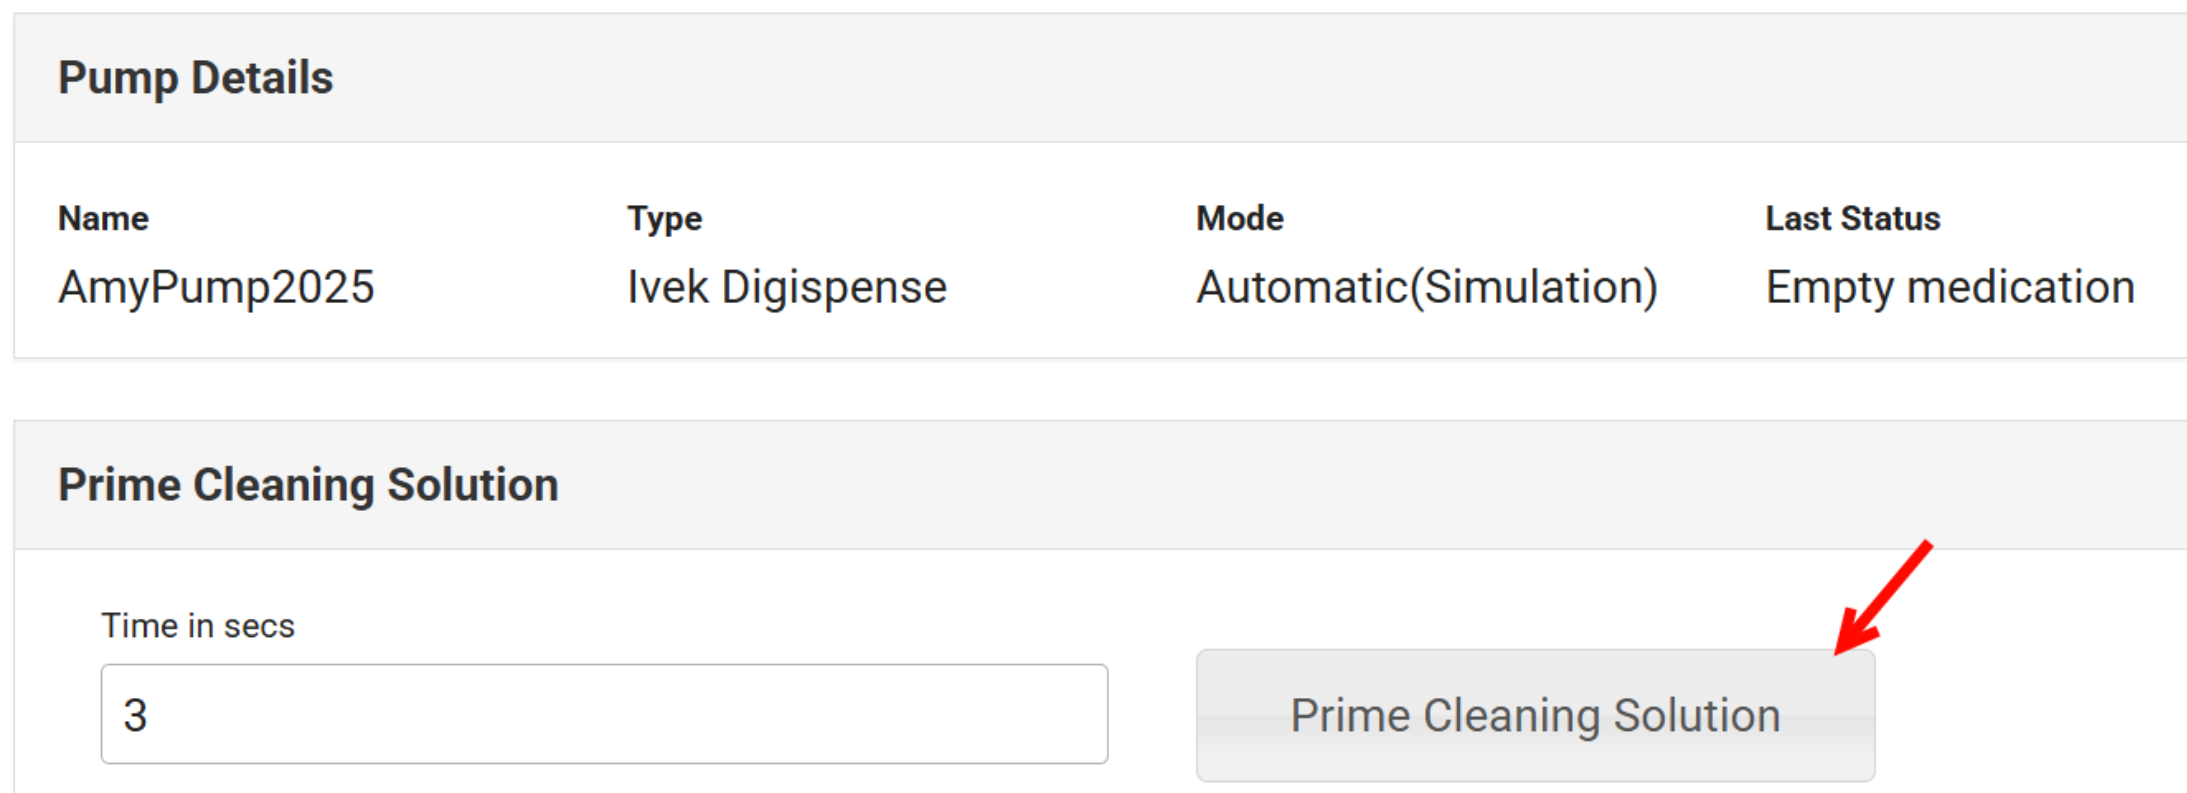Click the word Simulation in the Mode value
The height and width of the screenshot is (793, 2187).
[x=1531, y=287]
